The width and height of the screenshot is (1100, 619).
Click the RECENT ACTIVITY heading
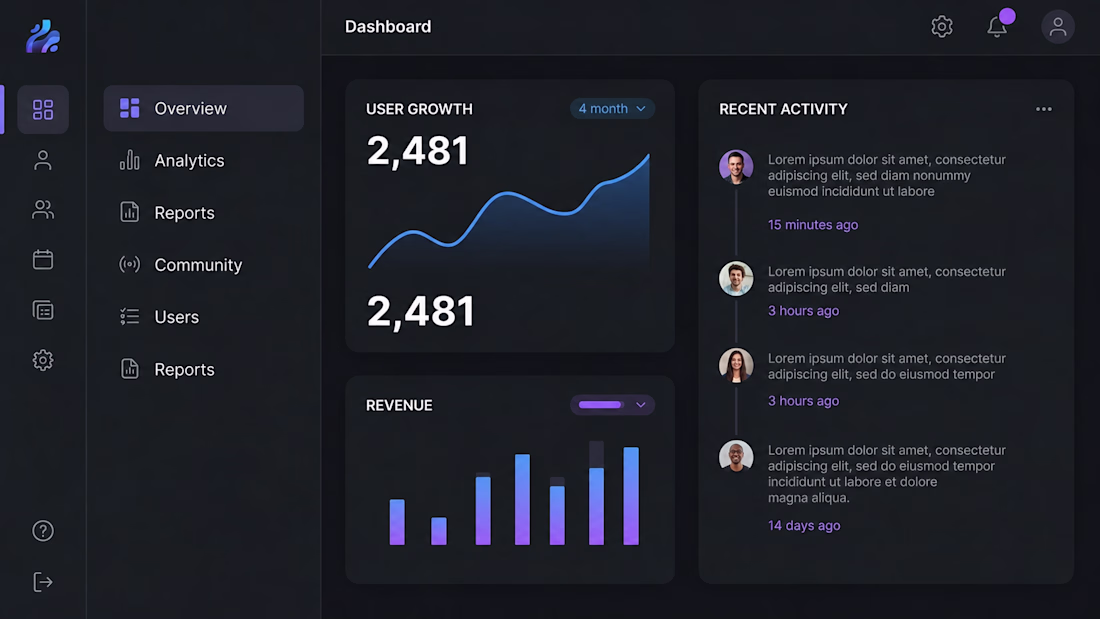[783, 109]
